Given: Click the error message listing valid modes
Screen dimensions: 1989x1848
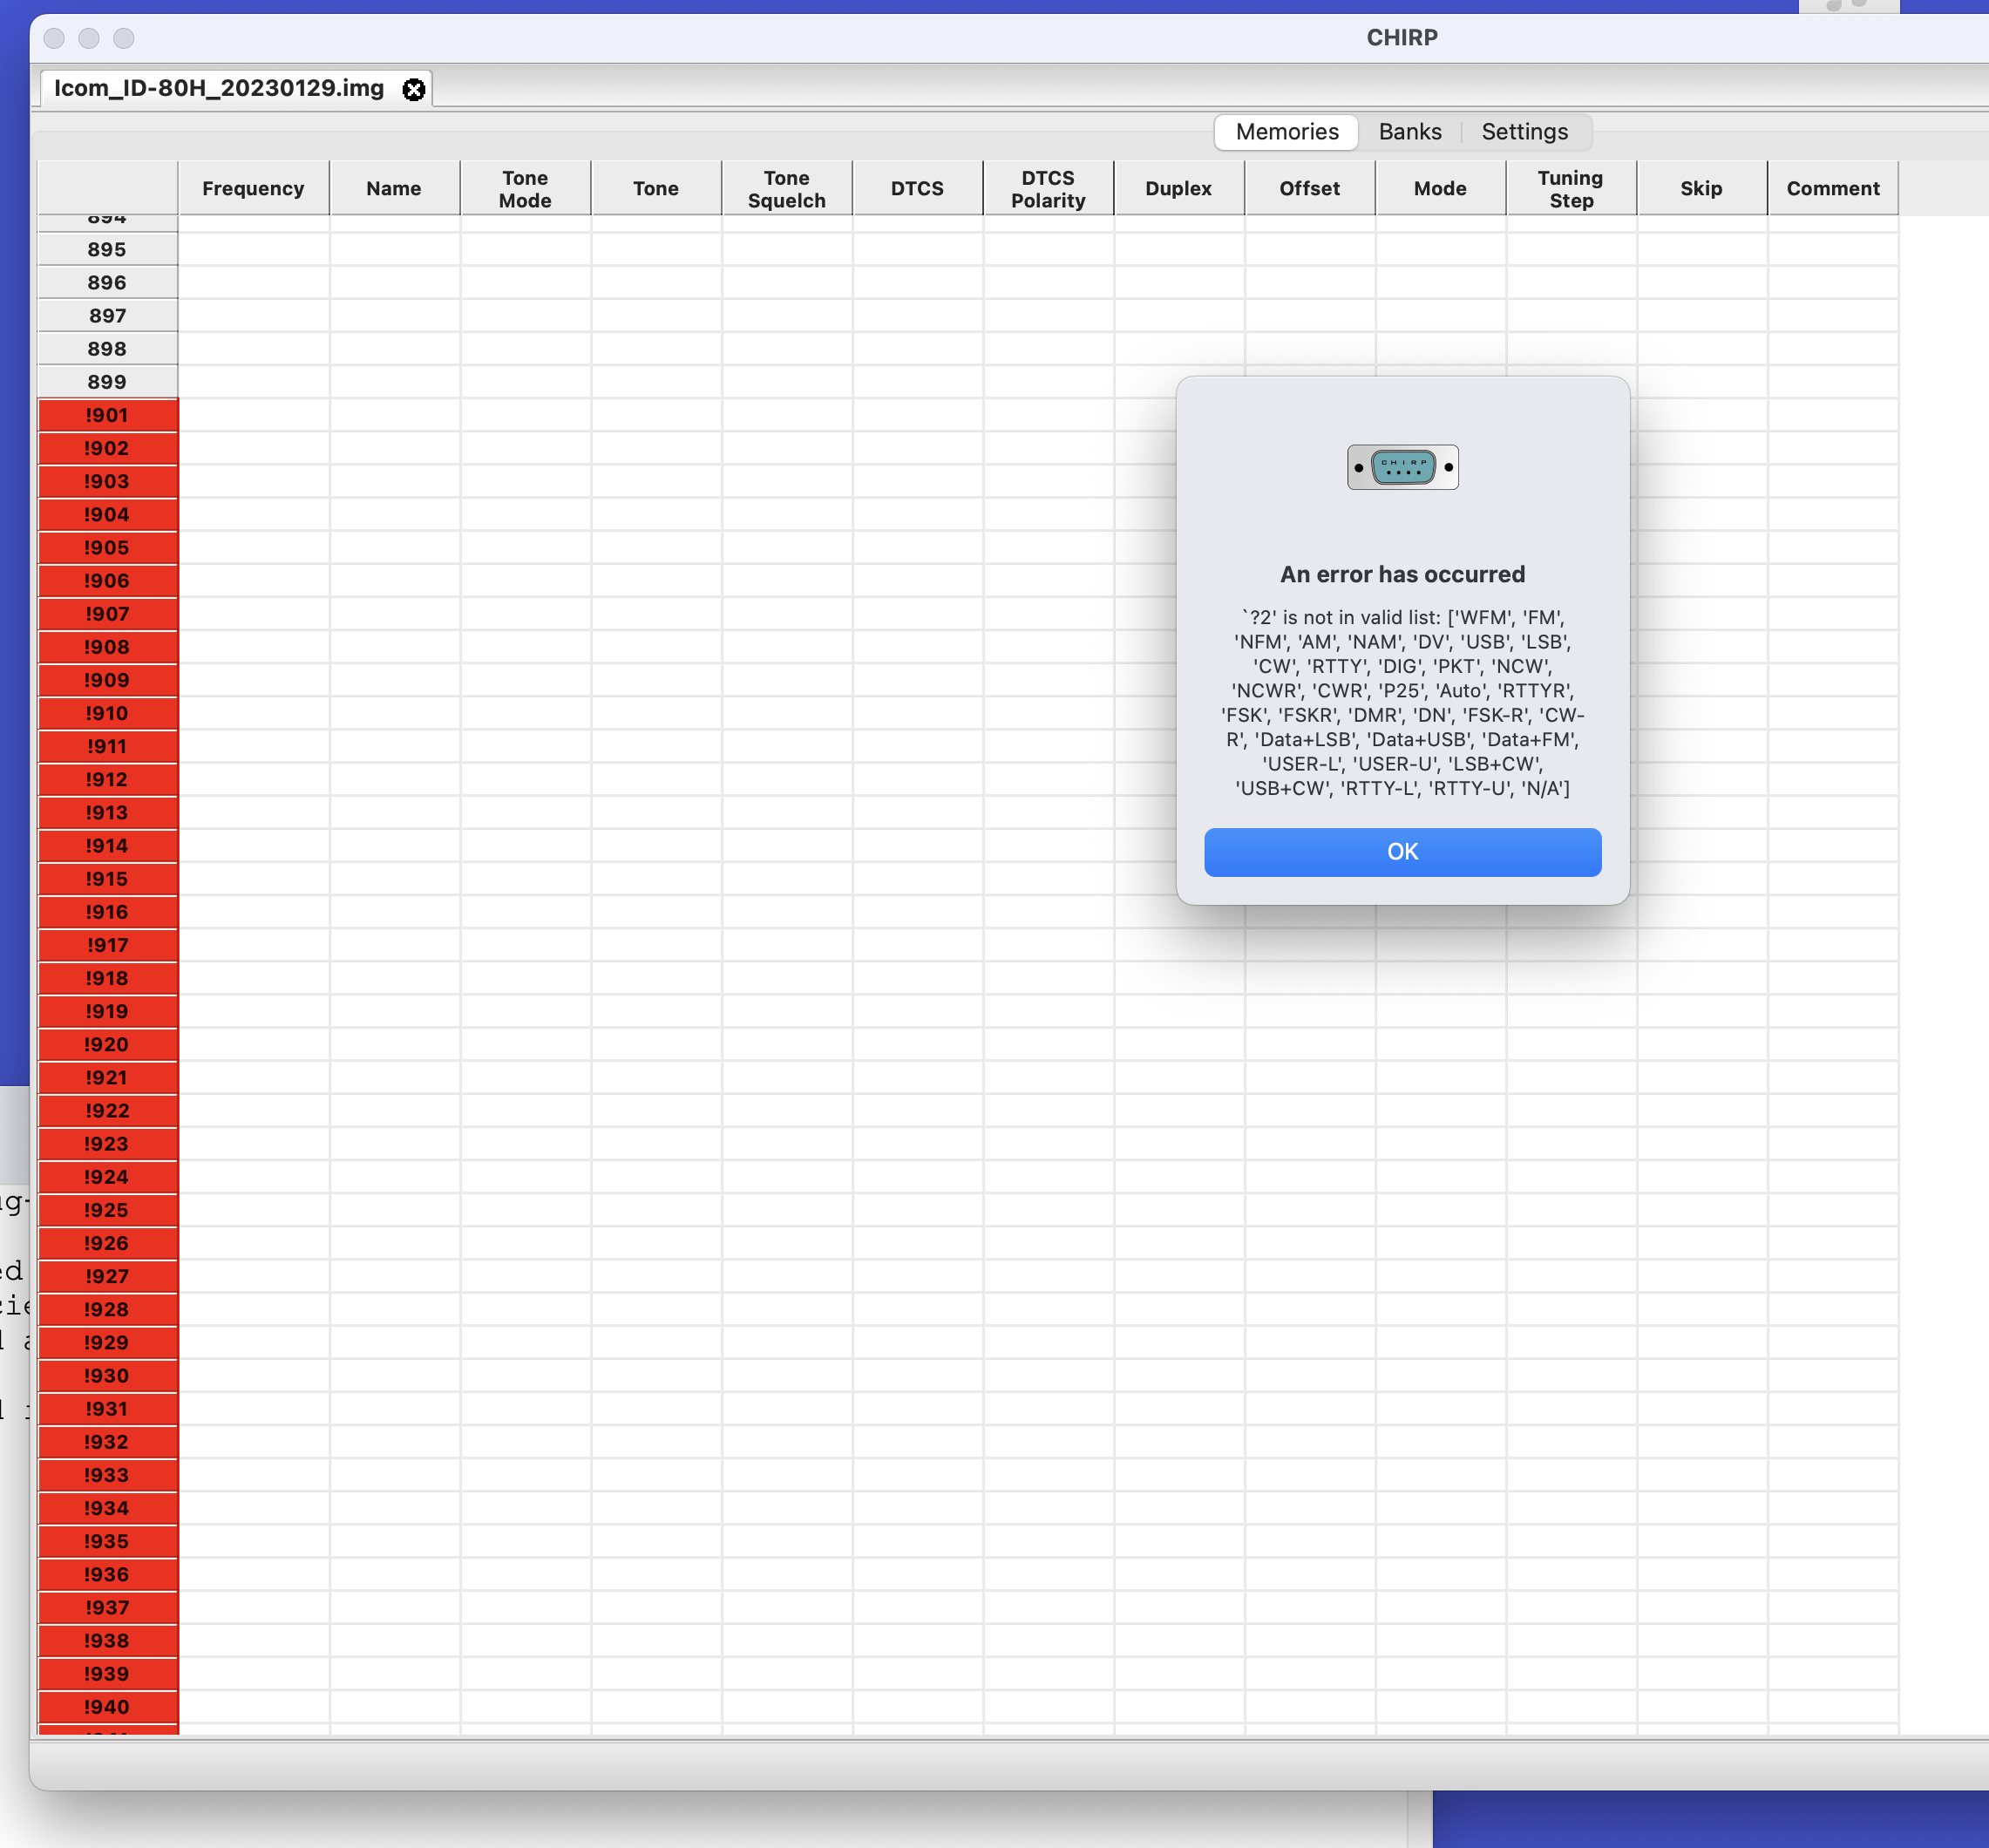Looking at the screenshot, I should (x=1402, y=703).
